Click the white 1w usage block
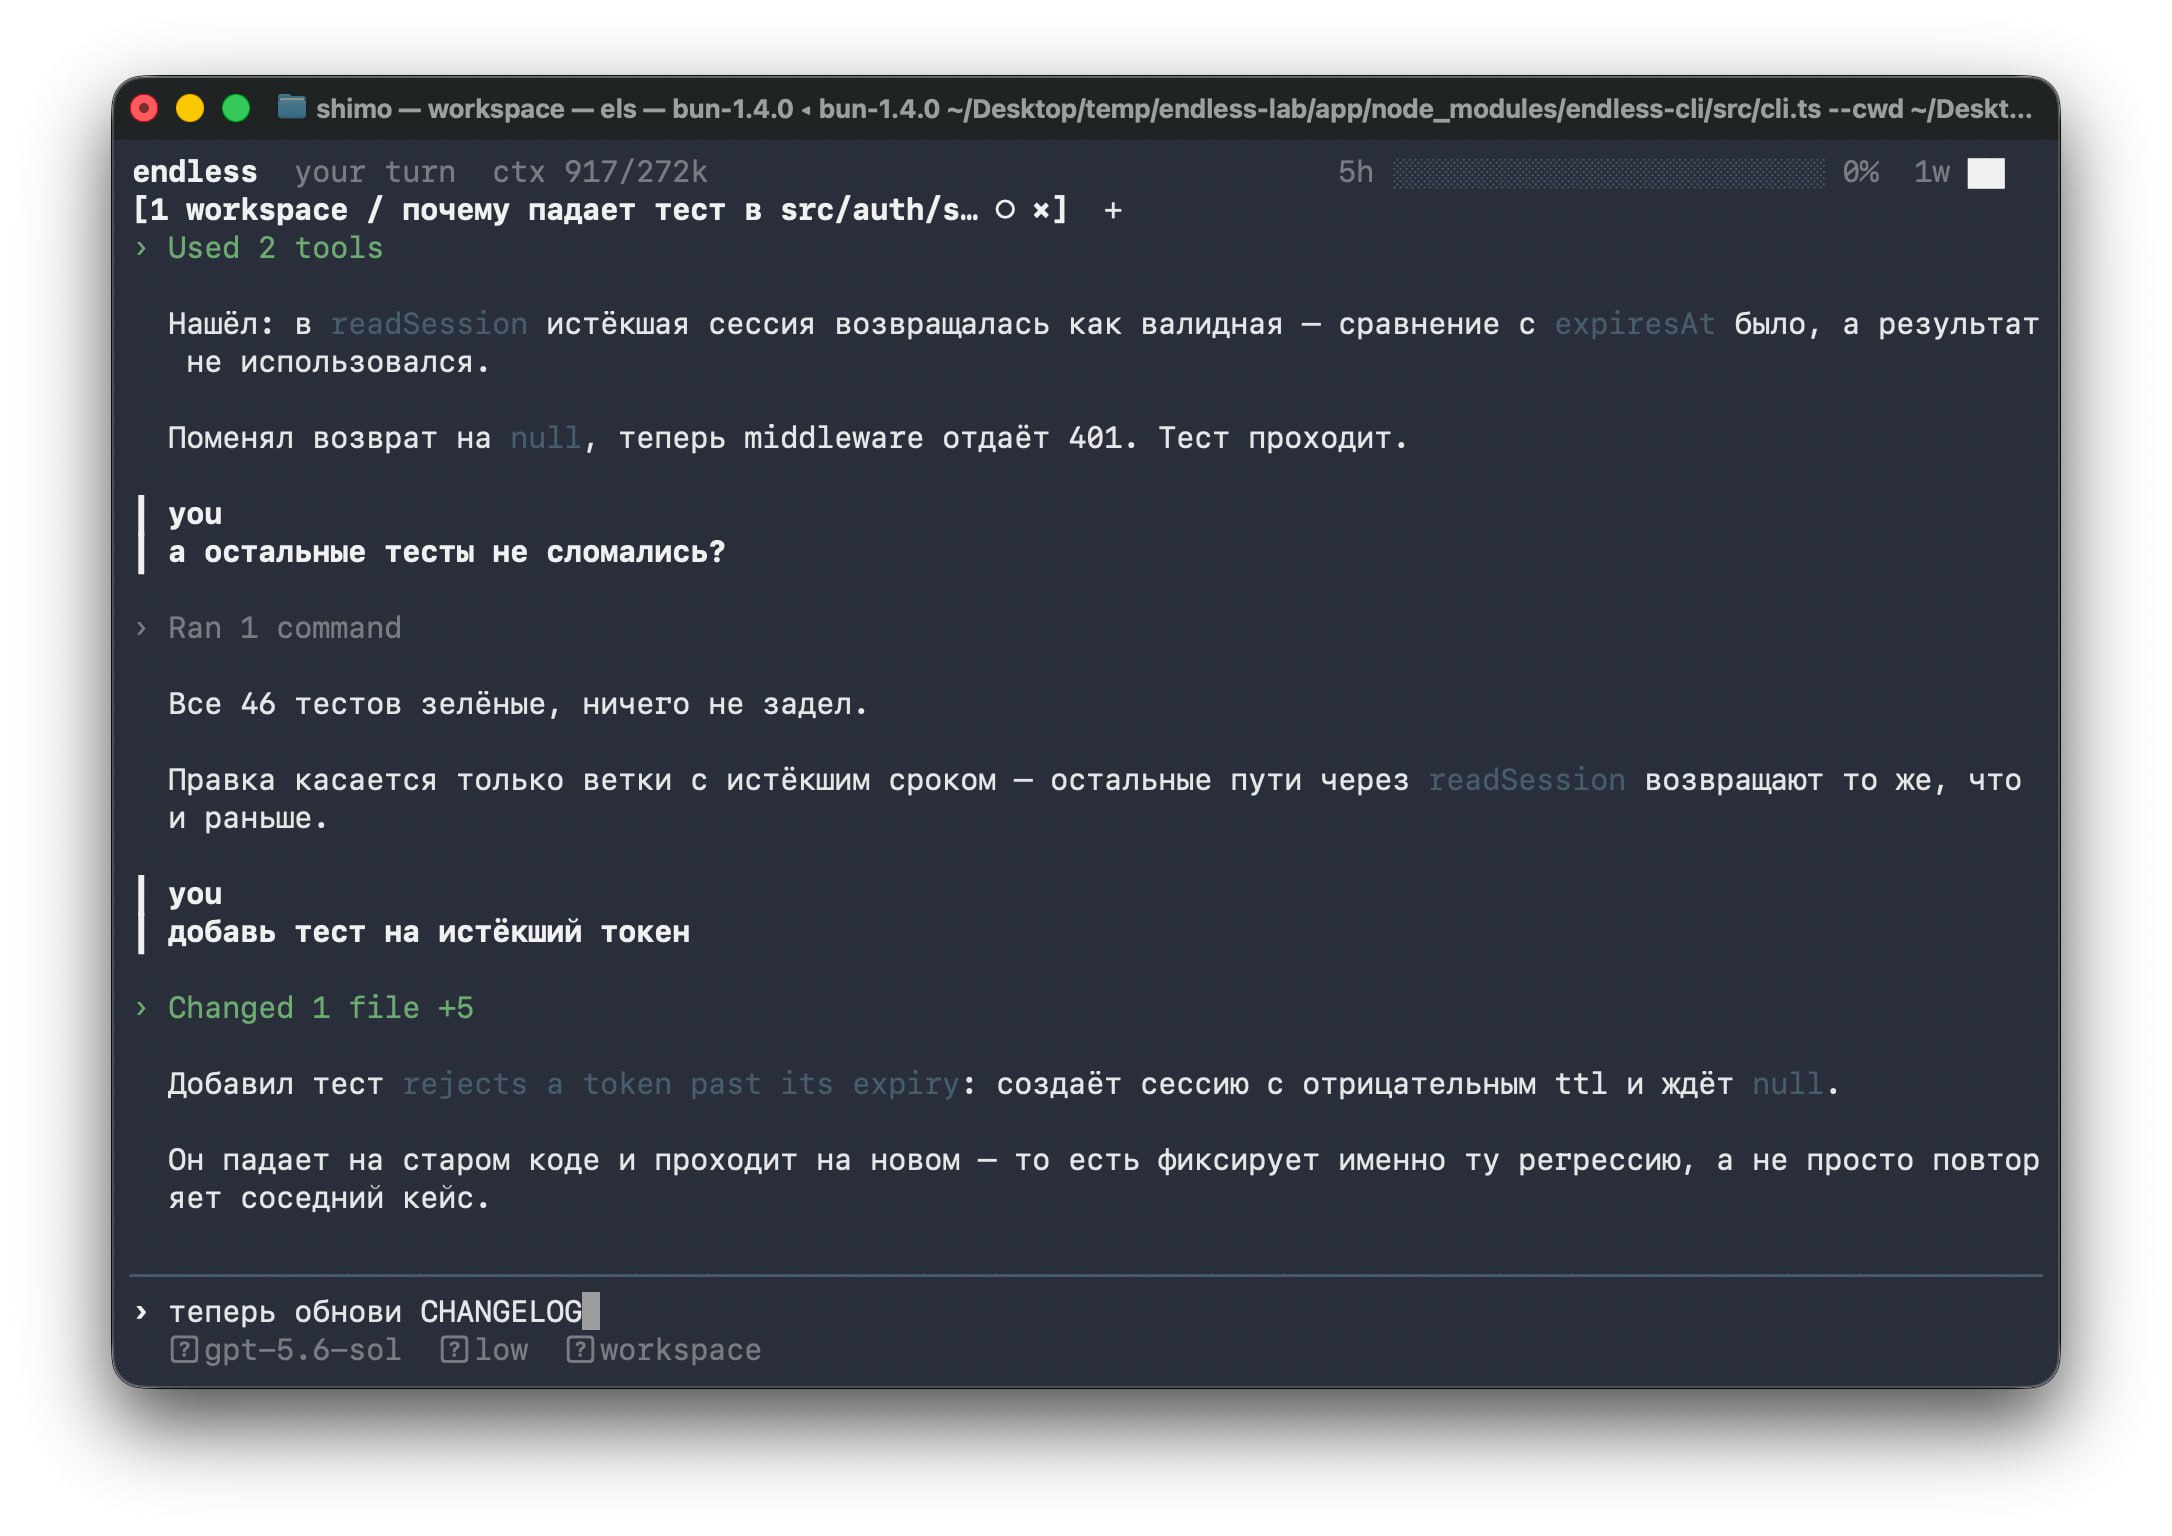Viewport: 2172px width, 1536px height. (x=1986, y=173)
